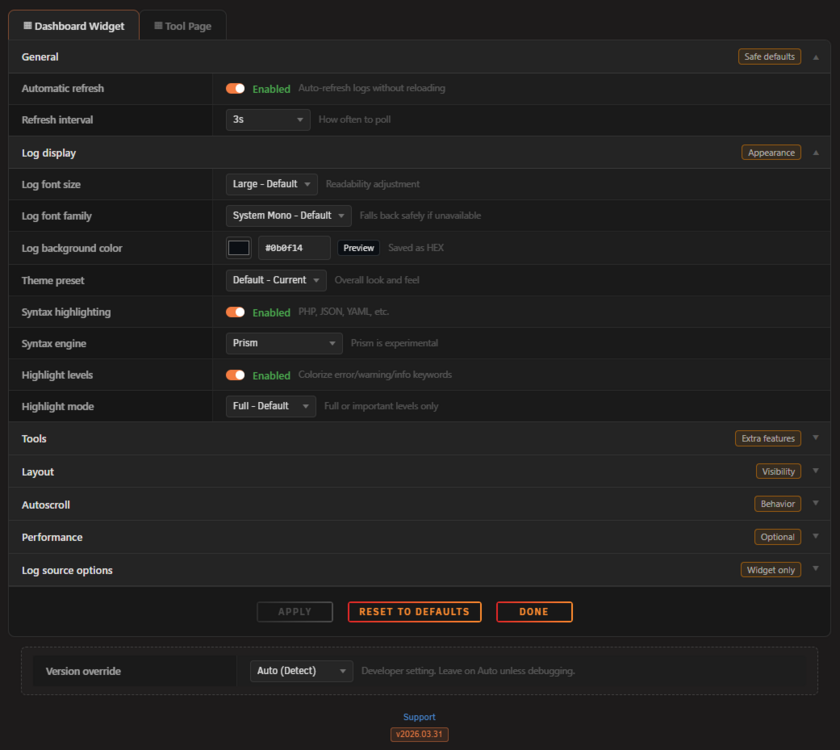Click the Visibility badge on Layout
Screen dimensions: 840x750
click(778, 471)
